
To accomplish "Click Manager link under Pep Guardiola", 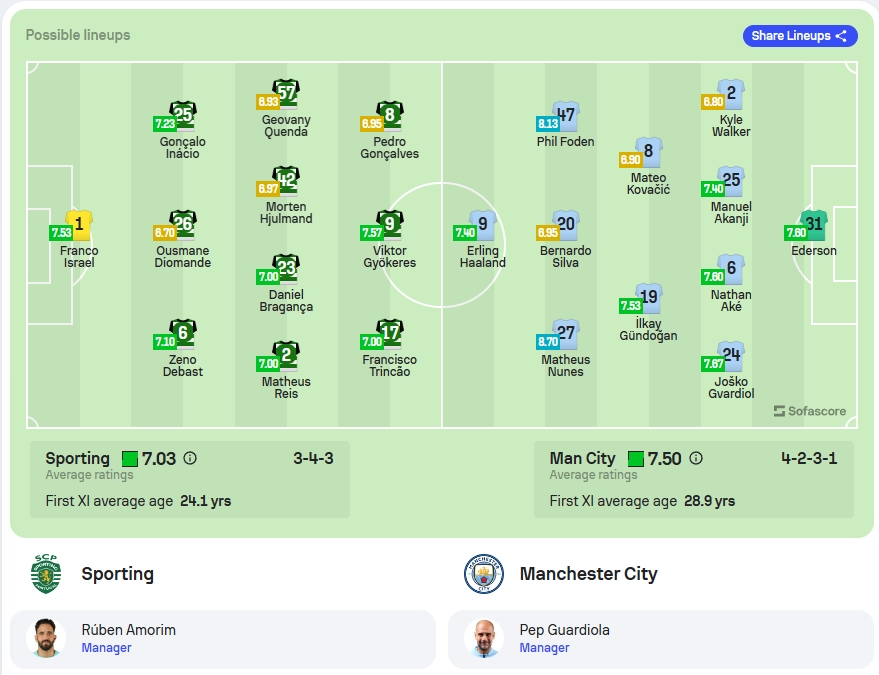I will tap(544, 648).
